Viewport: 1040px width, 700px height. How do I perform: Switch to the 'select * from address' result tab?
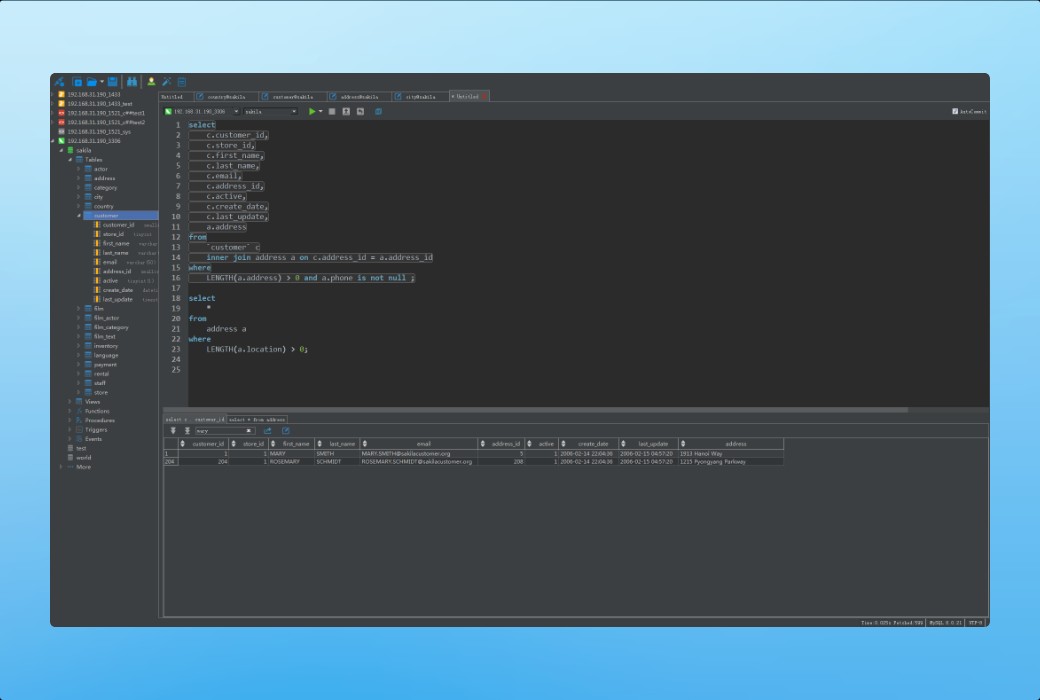(x=257, y=420)
